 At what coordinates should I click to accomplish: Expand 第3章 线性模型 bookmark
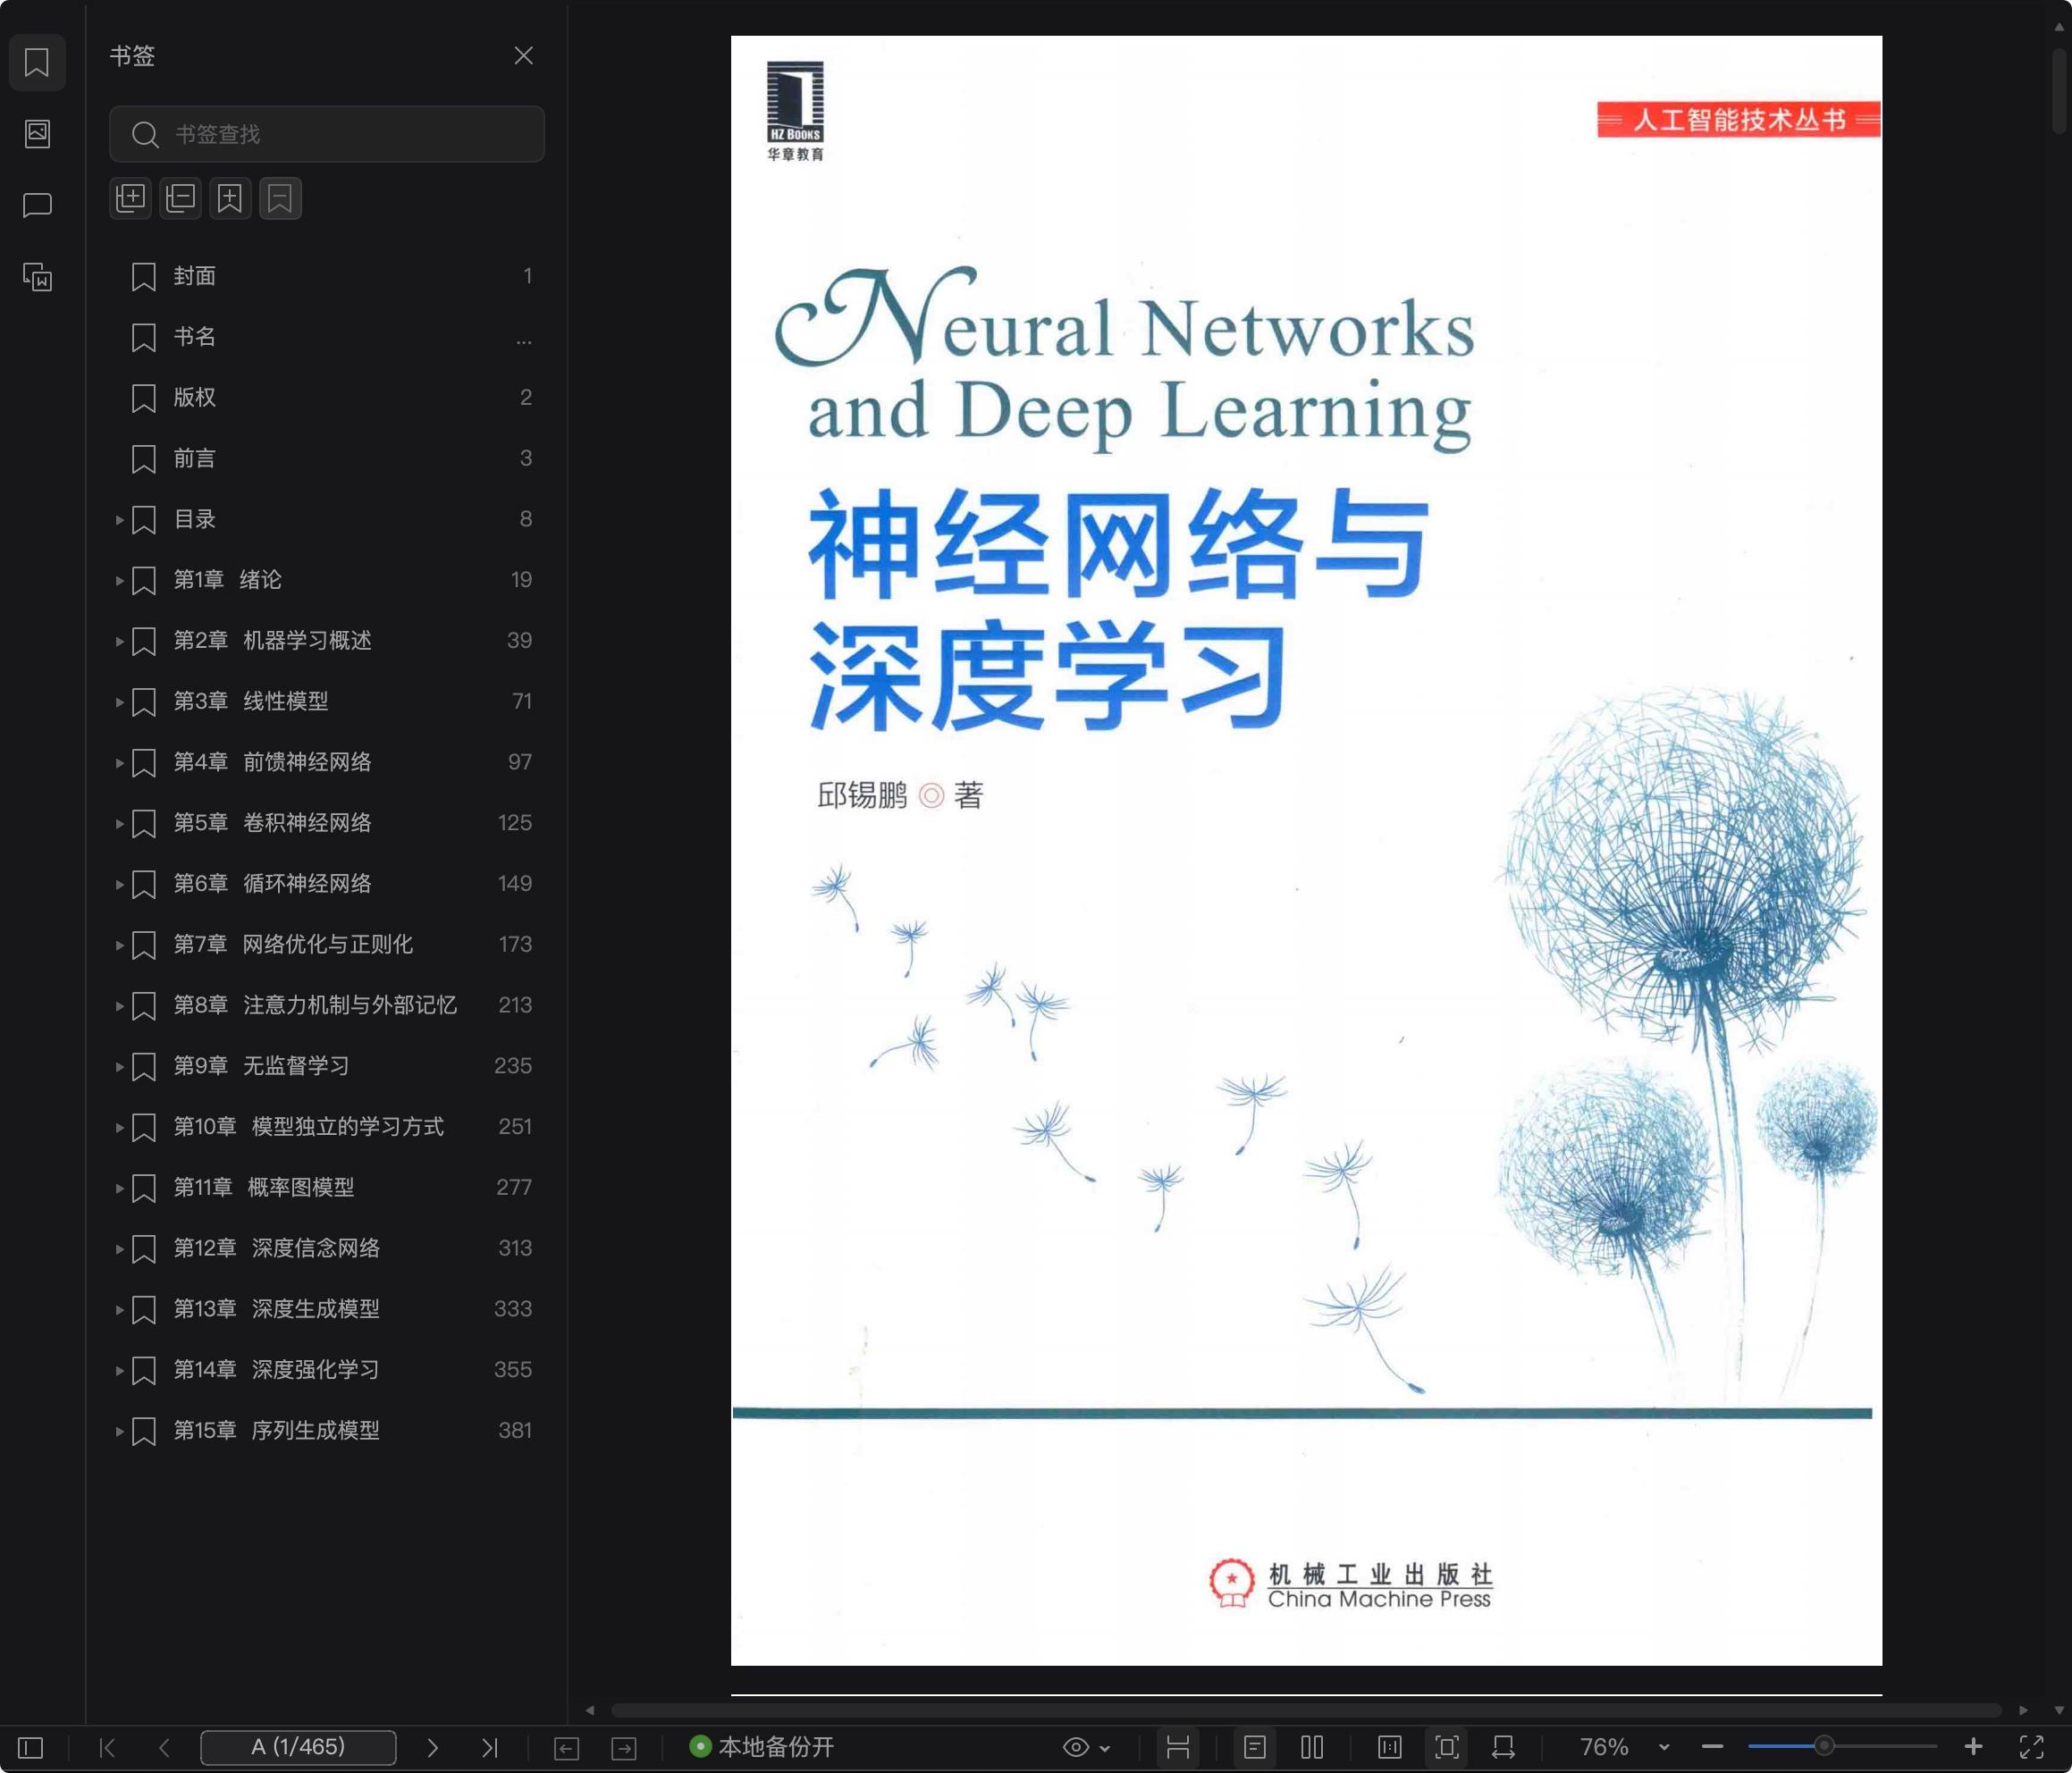(119, 701)
